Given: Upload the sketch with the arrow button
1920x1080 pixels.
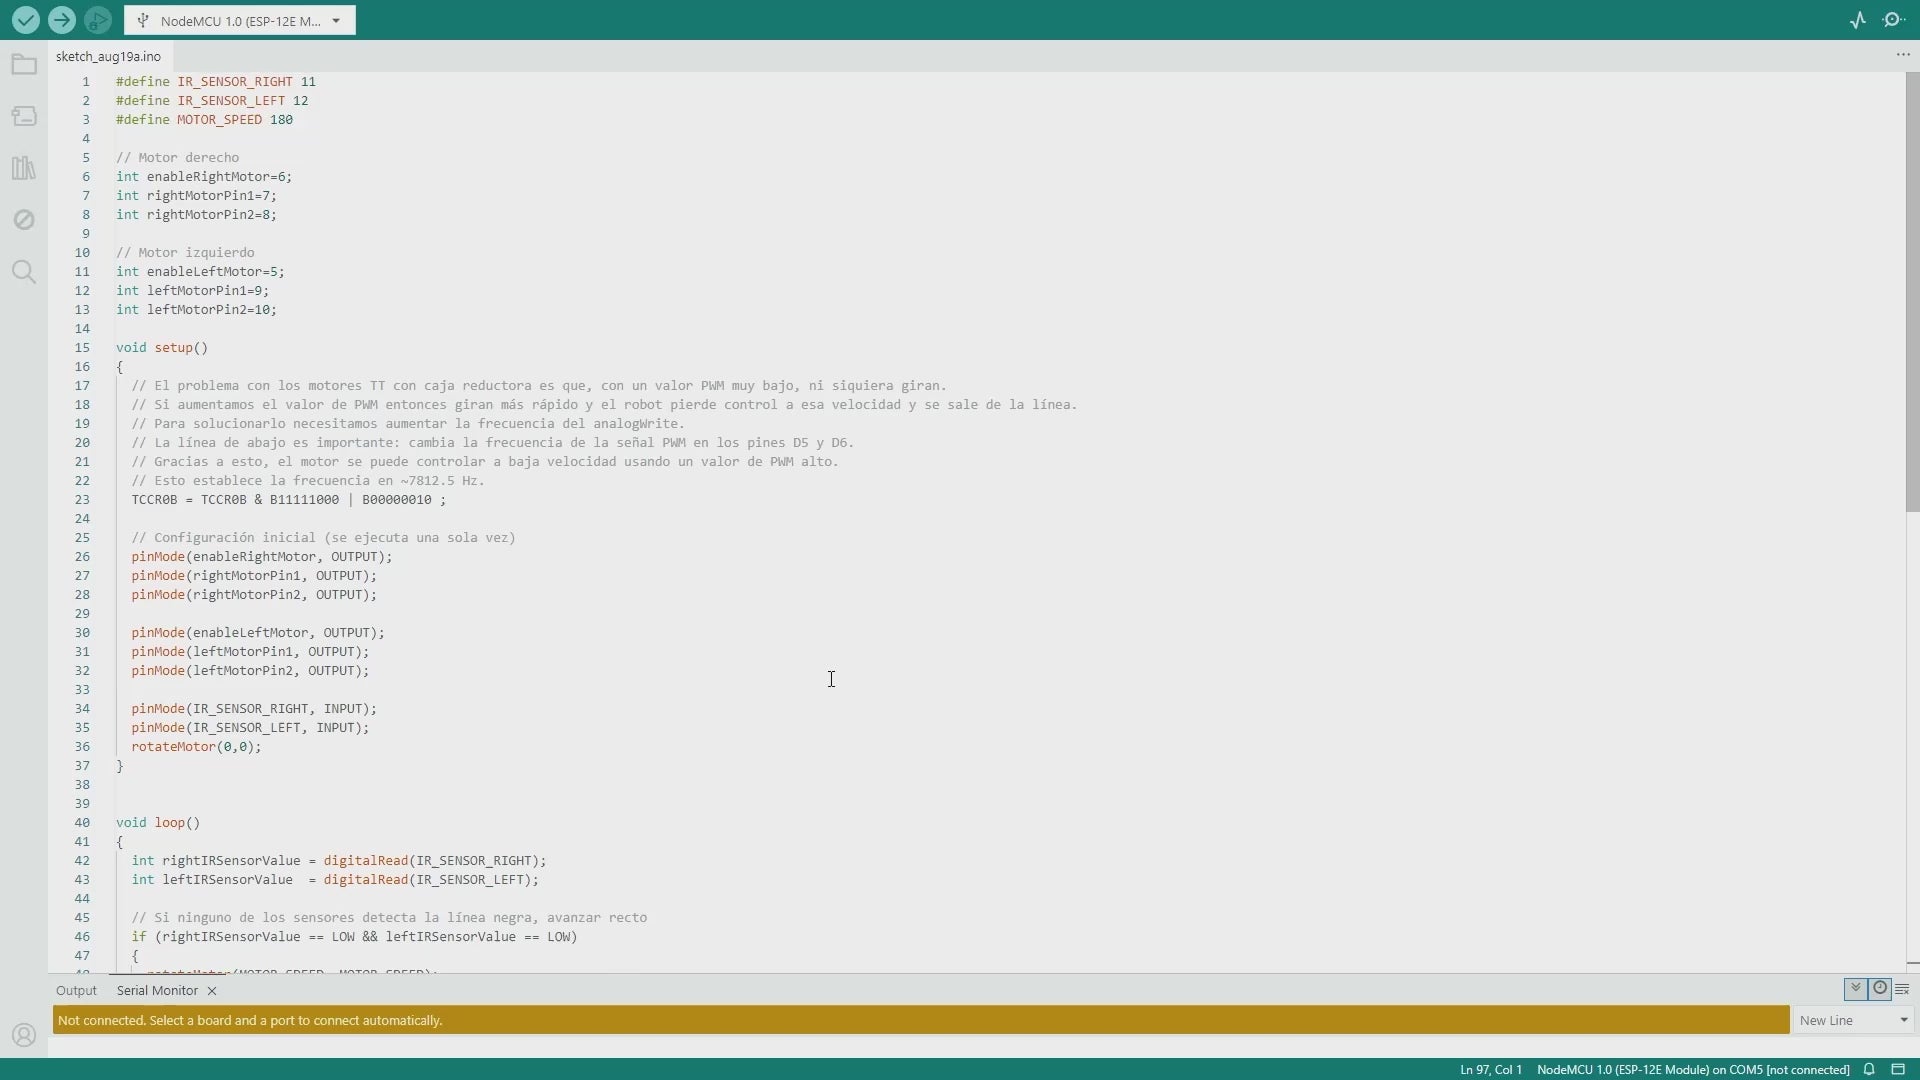Looking at the screenshot, I should pos(61,20).
